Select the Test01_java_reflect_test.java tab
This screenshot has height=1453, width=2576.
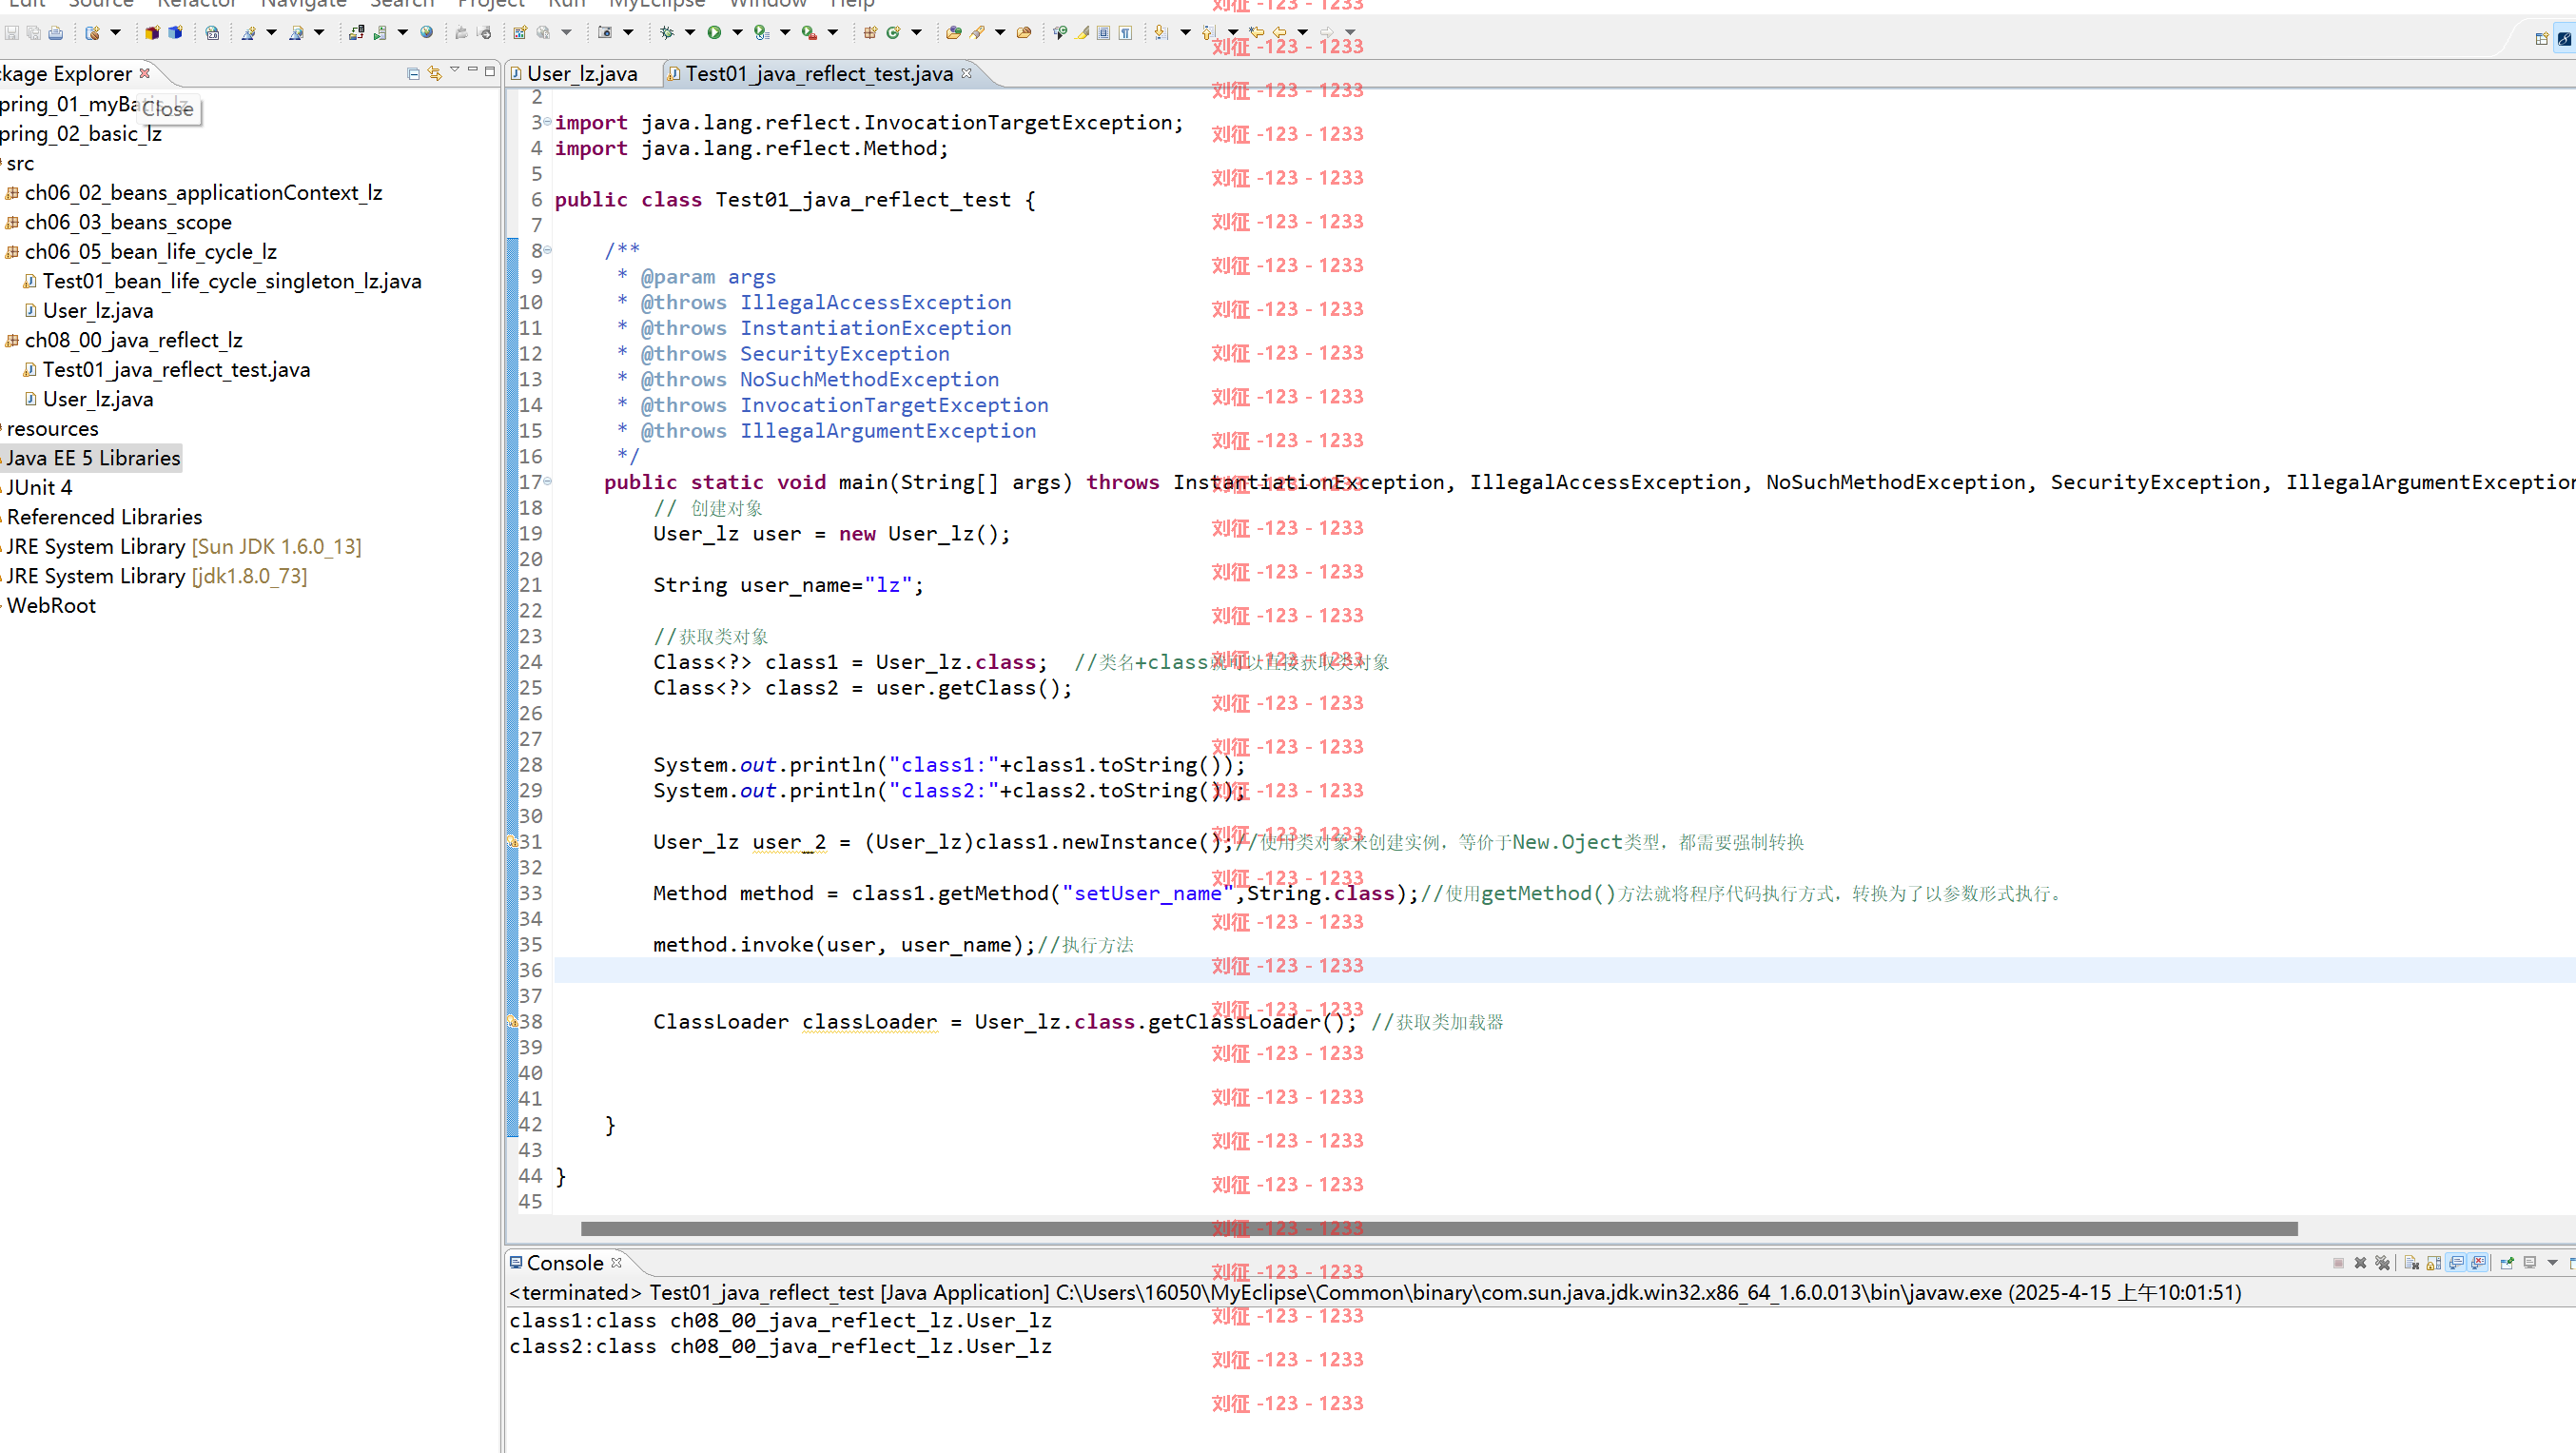[x=818, y=73]
